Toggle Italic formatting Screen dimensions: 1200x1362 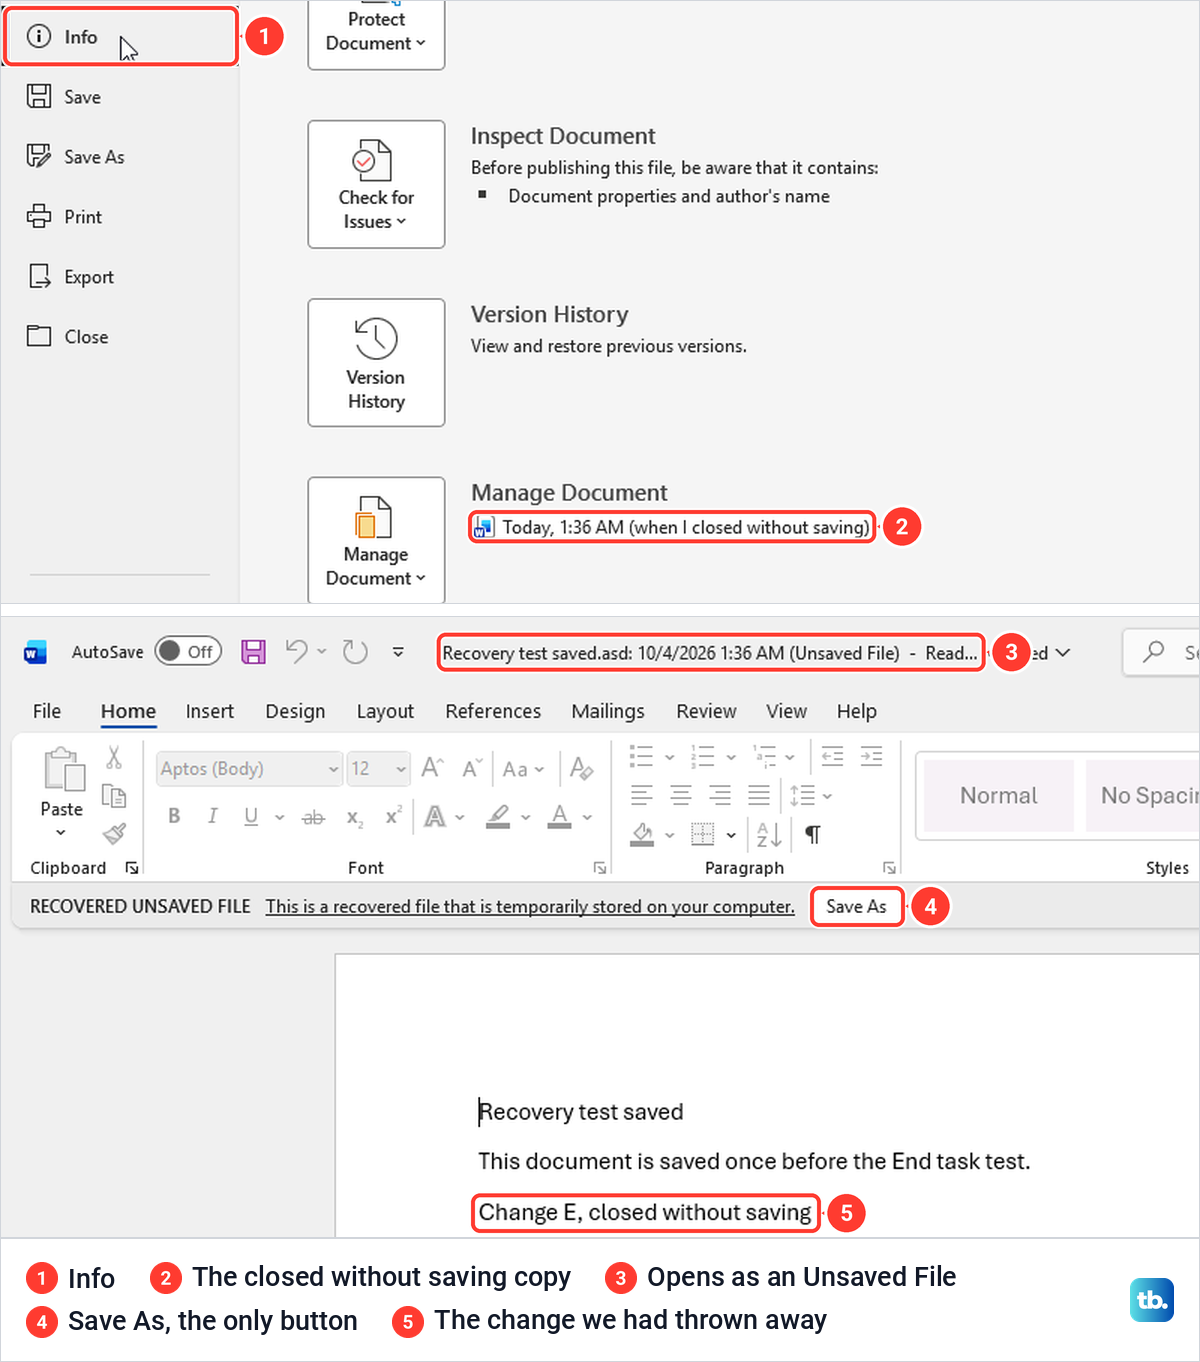pos(212,816)
